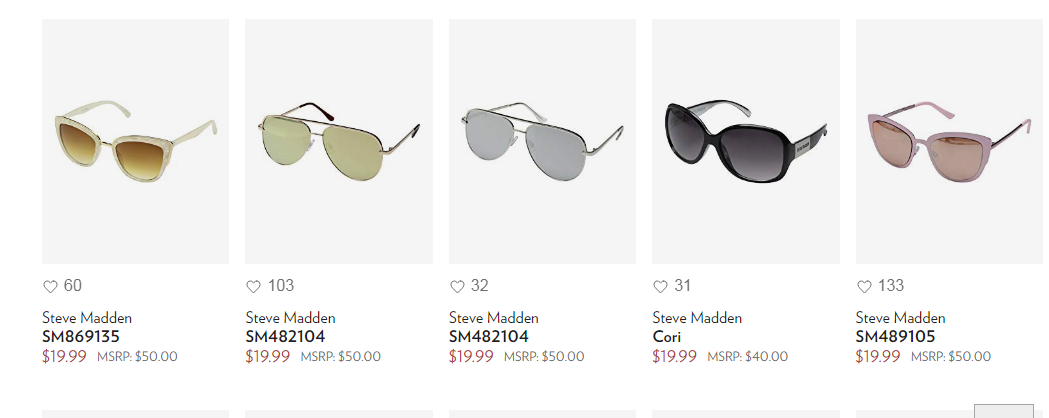Viewport: 1049px width, 418px height.
Task: Open the cream cat-eye sunglasses image
Action: tap(135, 141)
